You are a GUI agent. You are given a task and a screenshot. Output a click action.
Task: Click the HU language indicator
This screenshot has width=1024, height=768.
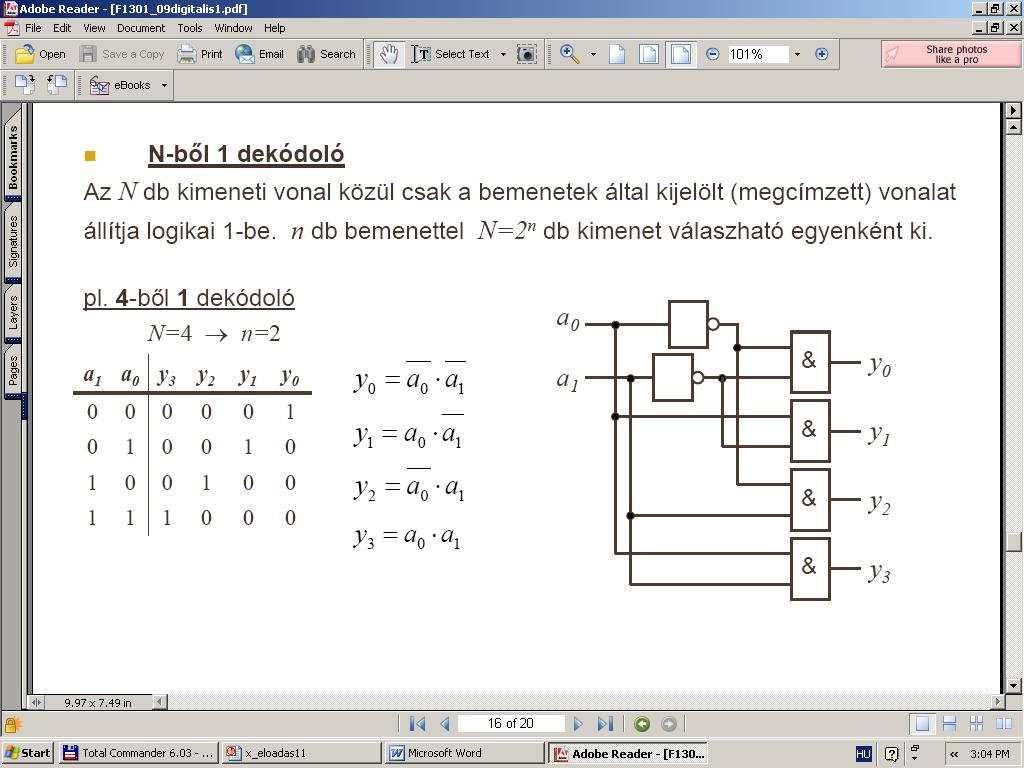click(x=863, y=754)
